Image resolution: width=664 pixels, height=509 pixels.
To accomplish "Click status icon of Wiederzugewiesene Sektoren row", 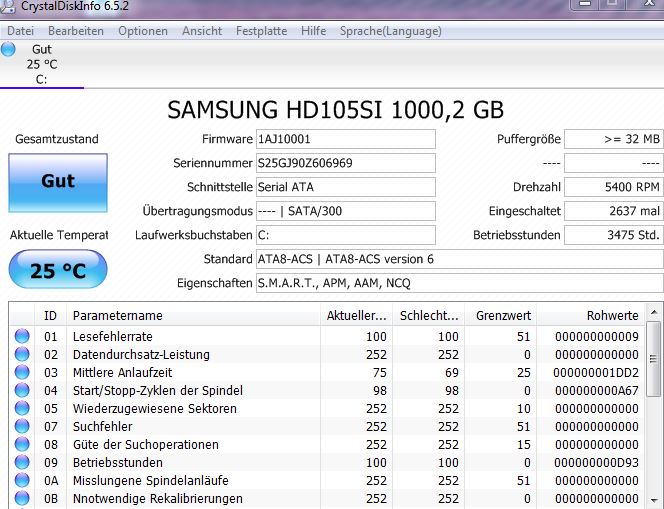I will 22,408.
